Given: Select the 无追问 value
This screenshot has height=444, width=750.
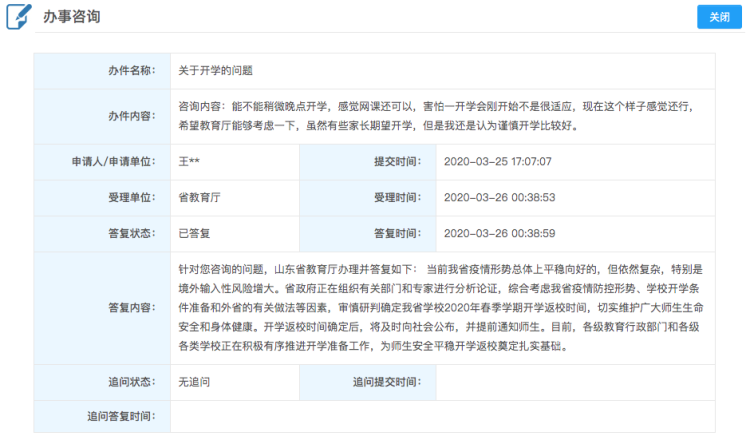Looking at the screenshot, I should point(194,382).
